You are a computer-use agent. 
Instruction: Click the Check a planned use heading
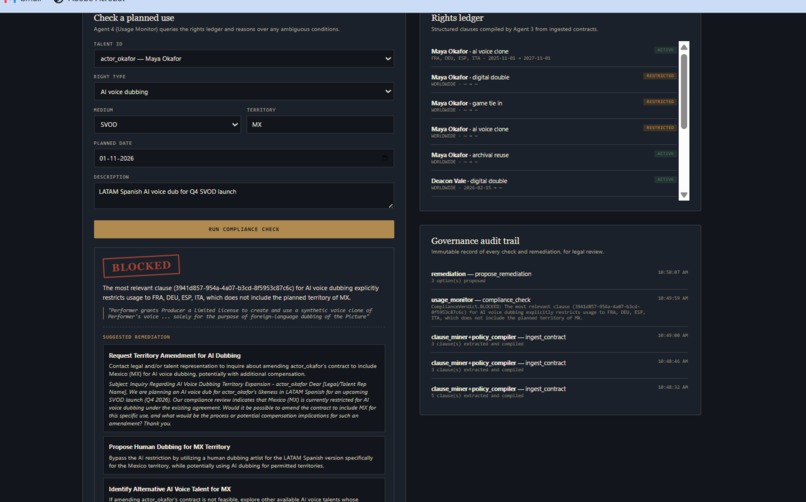tap(134, 18)
